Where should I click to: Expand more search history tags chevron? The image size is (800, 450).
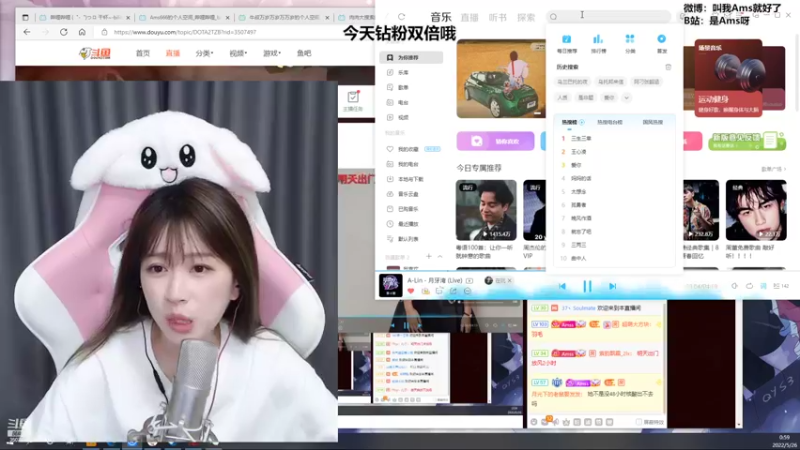[x=627, y=97]
